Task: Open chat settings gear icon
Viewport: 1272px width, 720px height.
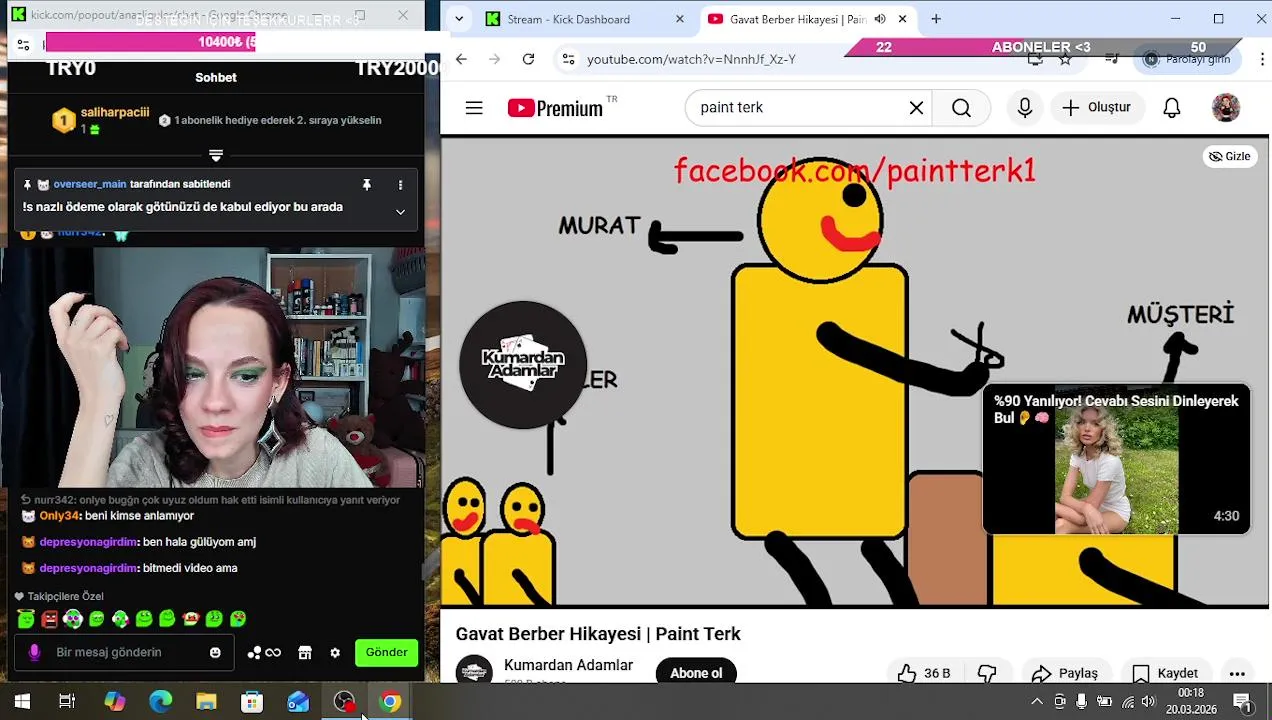Action: pos(335,652)
